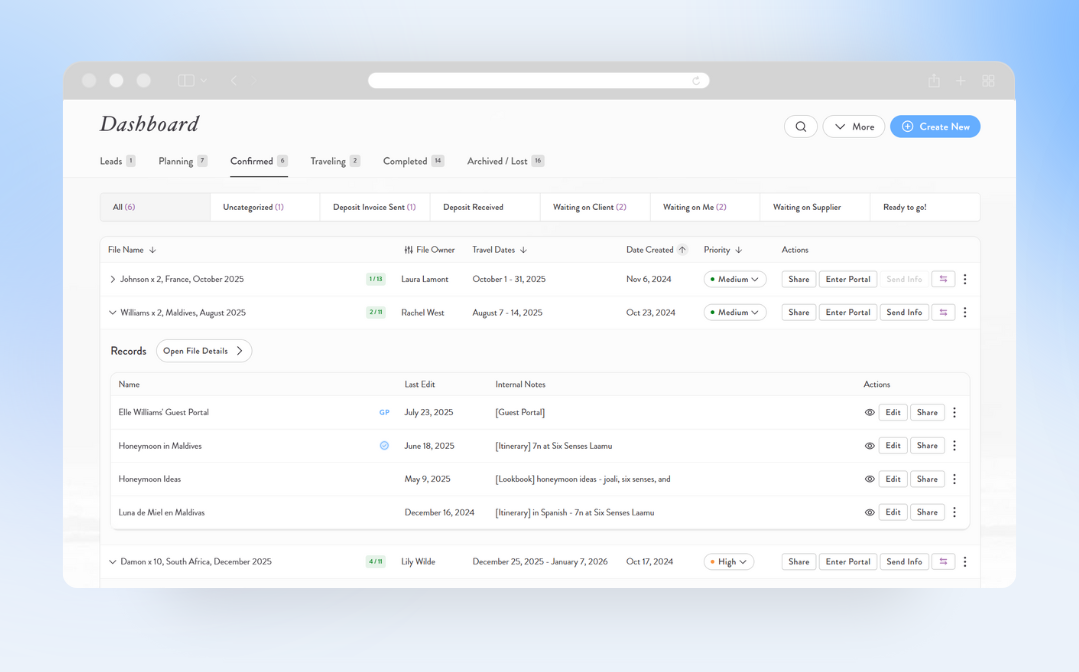The image size is (1079, 672).
Task: Share the Williams x 2 Maldives file
Action: [799, 312]
